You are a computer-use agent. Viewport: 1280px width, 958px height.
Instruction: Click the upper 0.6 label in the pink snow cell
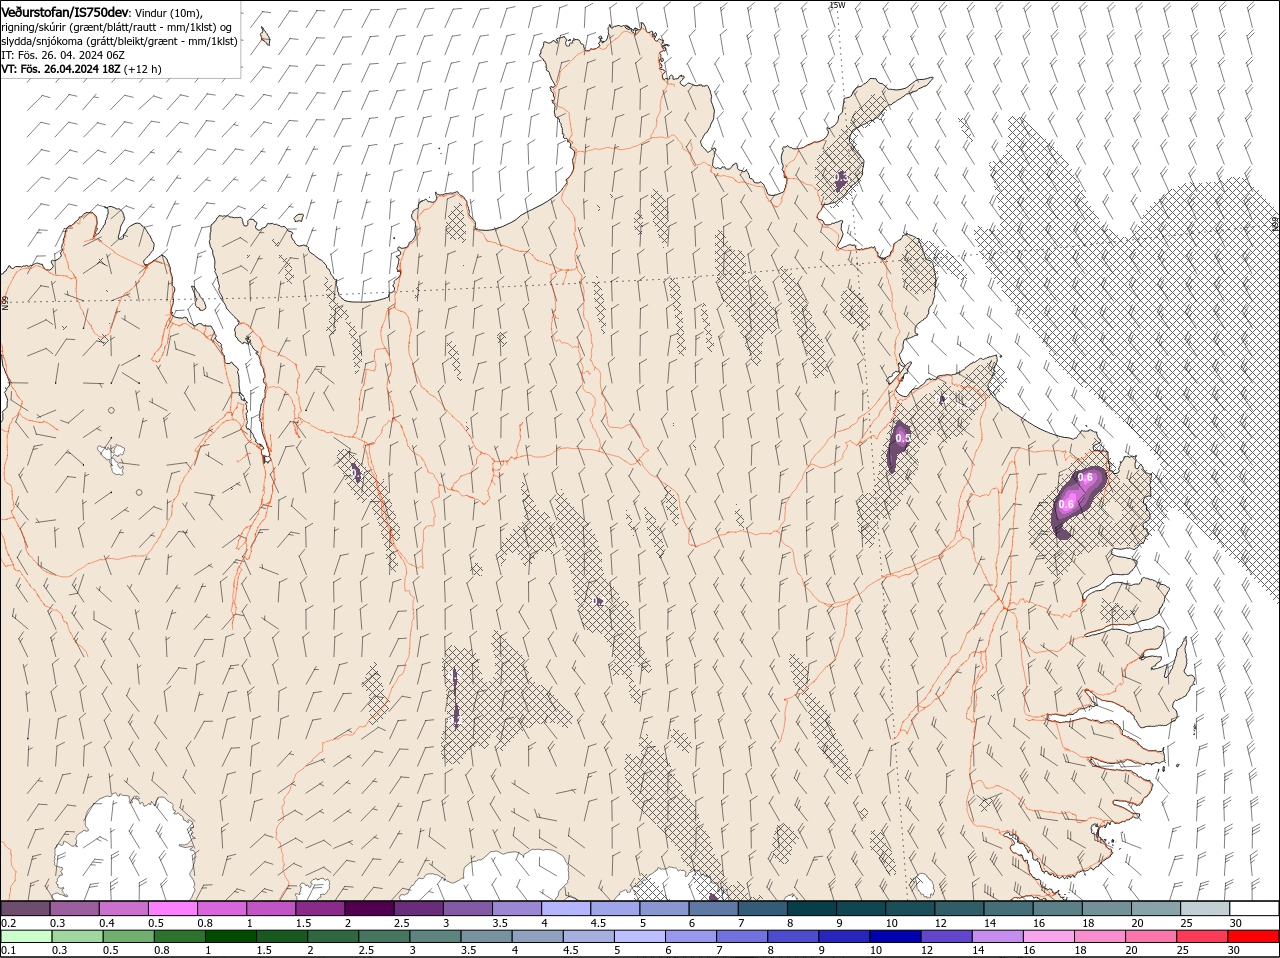1085,477
